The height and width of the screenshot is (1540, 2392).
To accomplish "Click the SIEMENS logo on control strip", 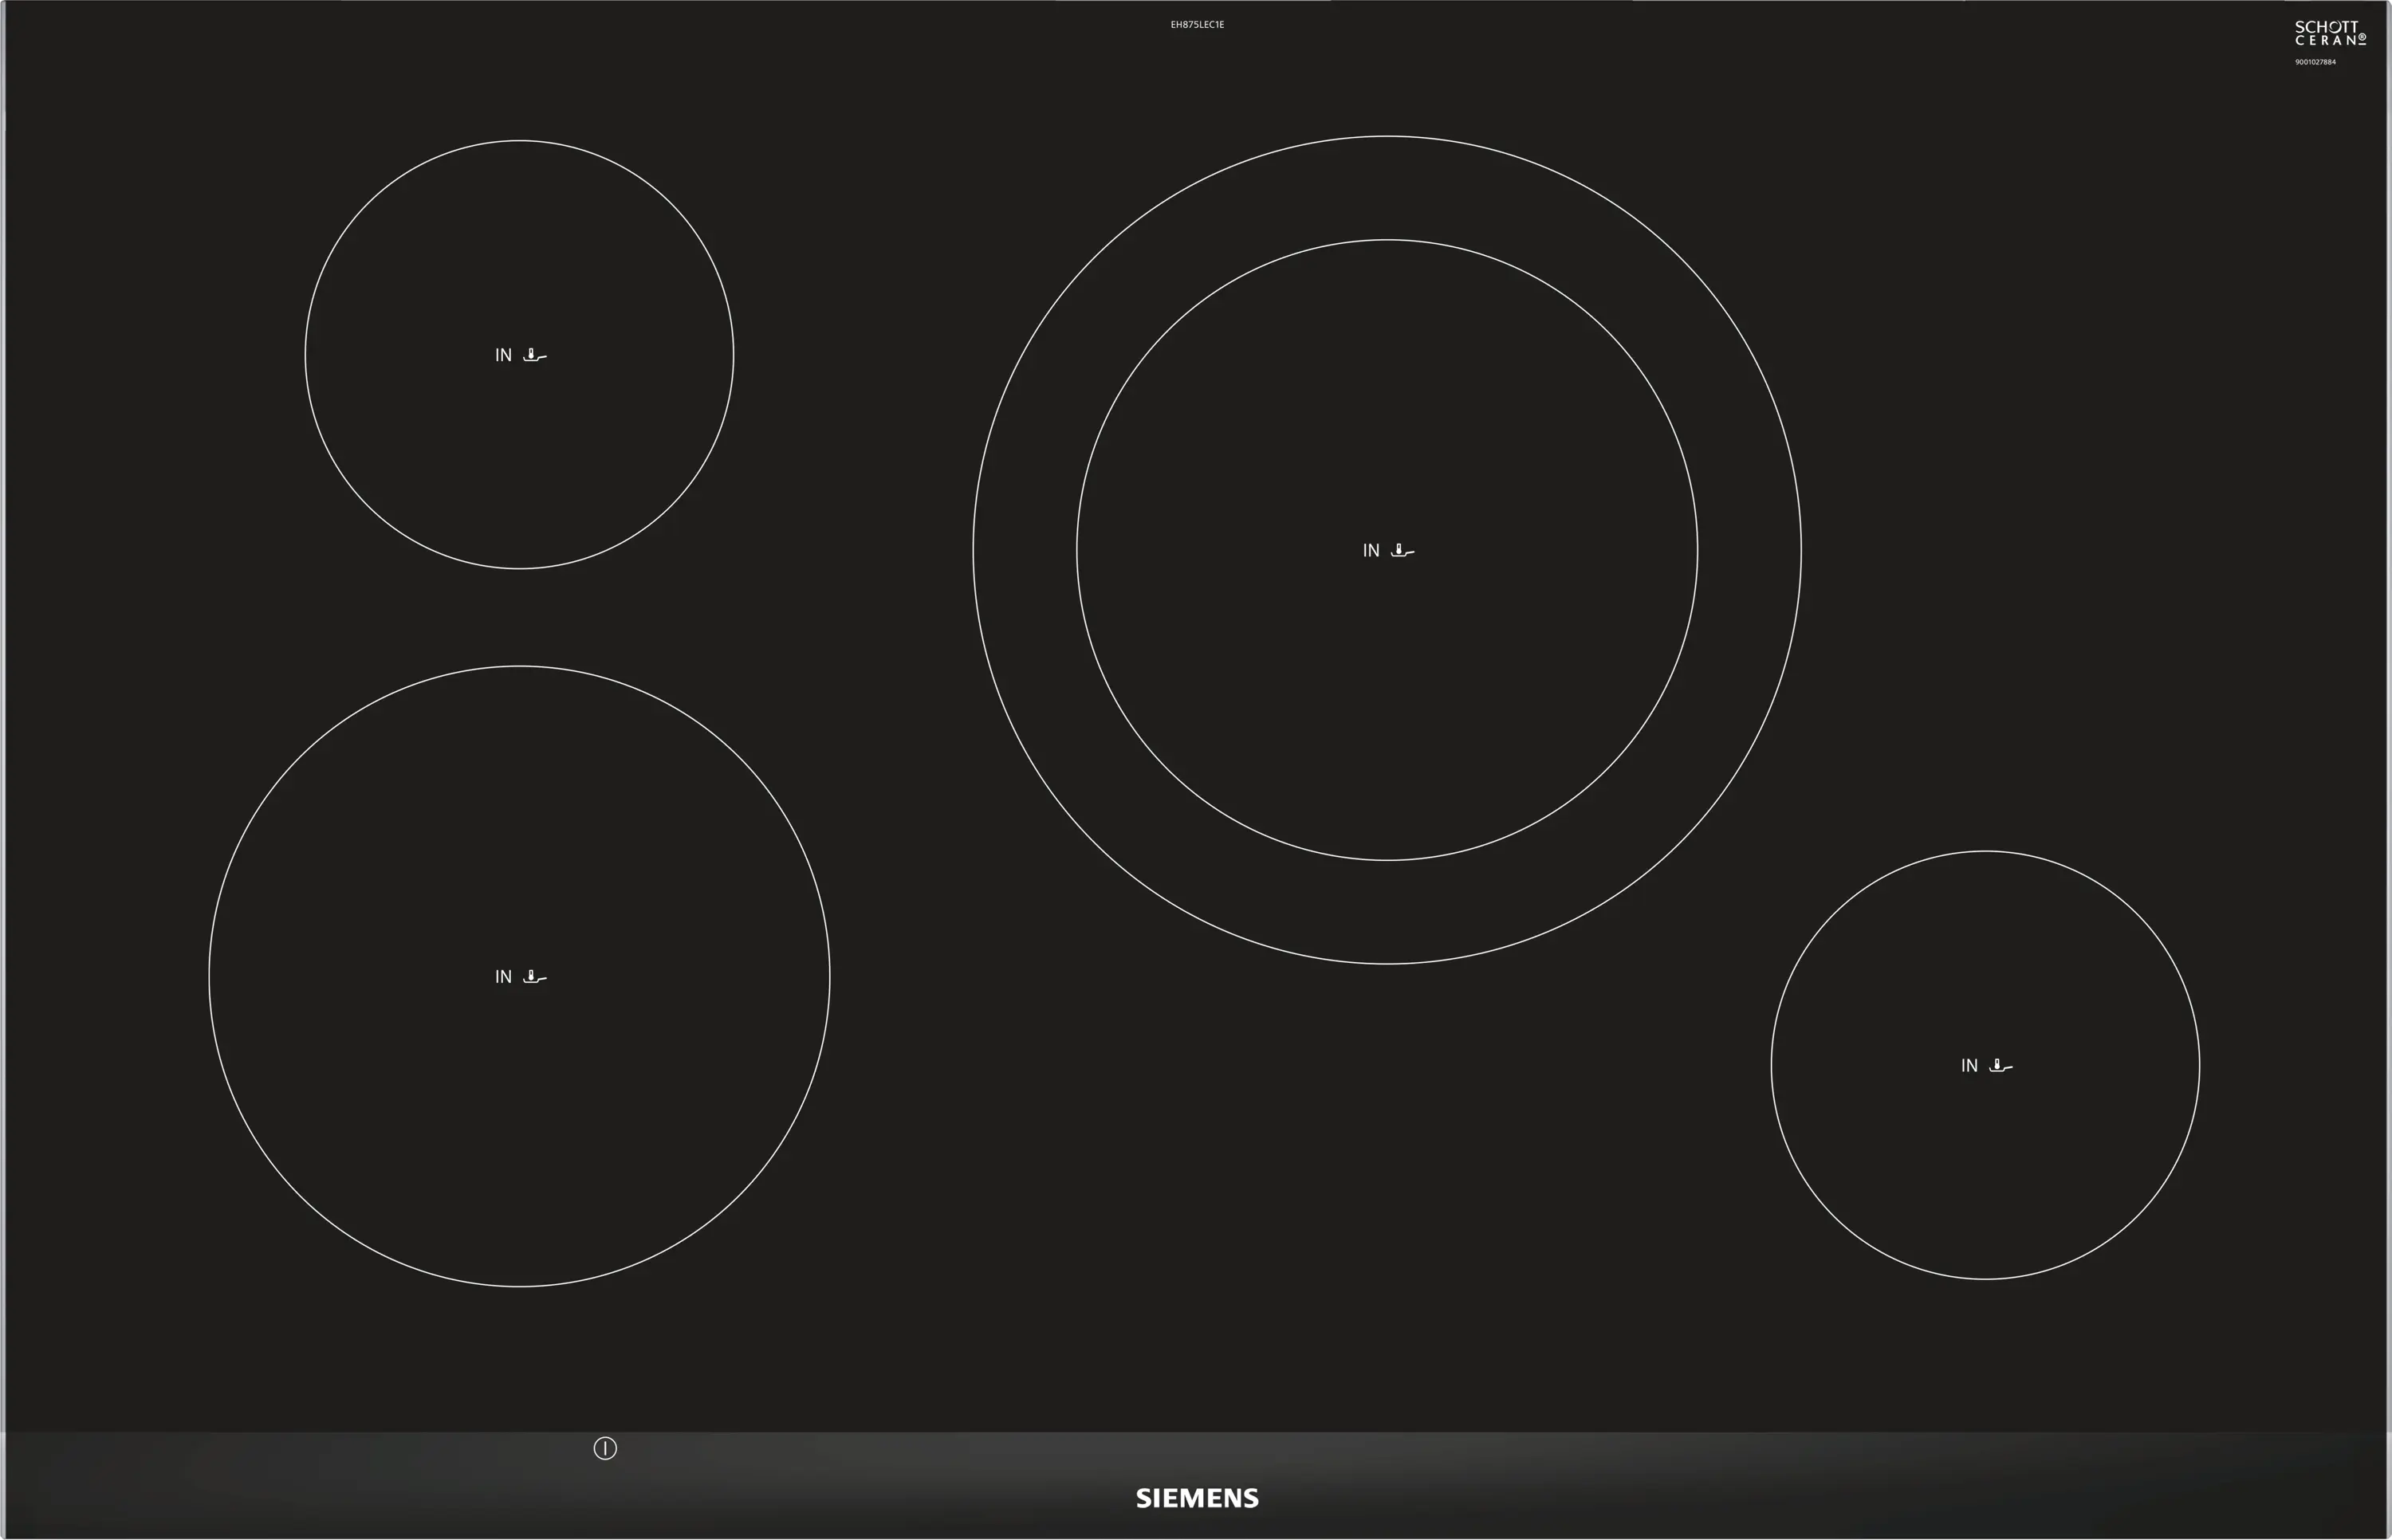I will click(x=1197, y=1498).
